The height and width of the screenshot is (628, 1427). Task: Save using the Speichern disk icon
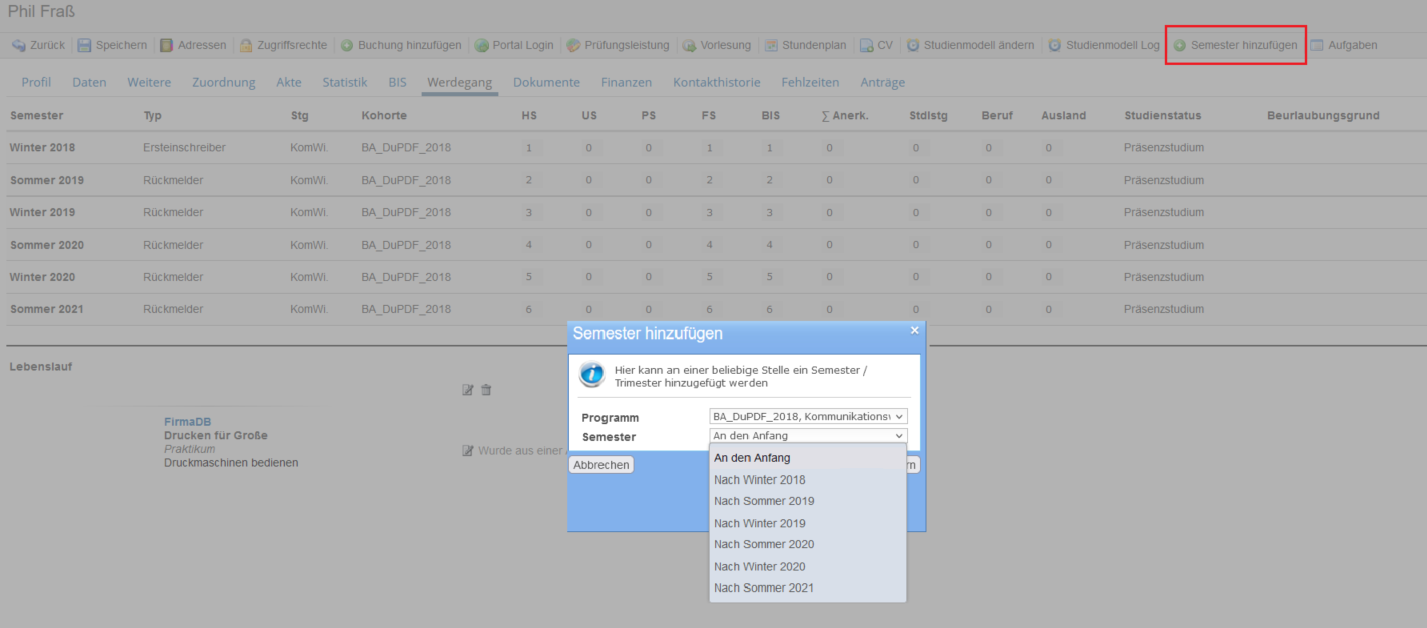[x=85, y=45]
